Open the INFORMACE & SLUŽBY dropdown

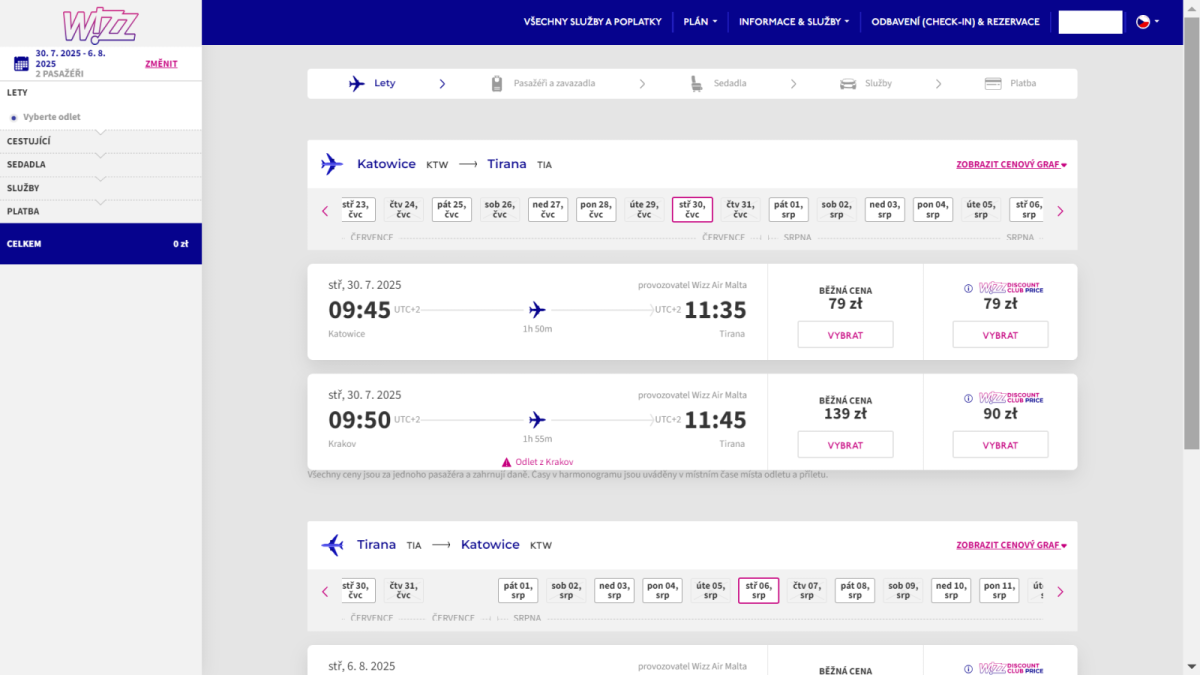pos(794,22)
